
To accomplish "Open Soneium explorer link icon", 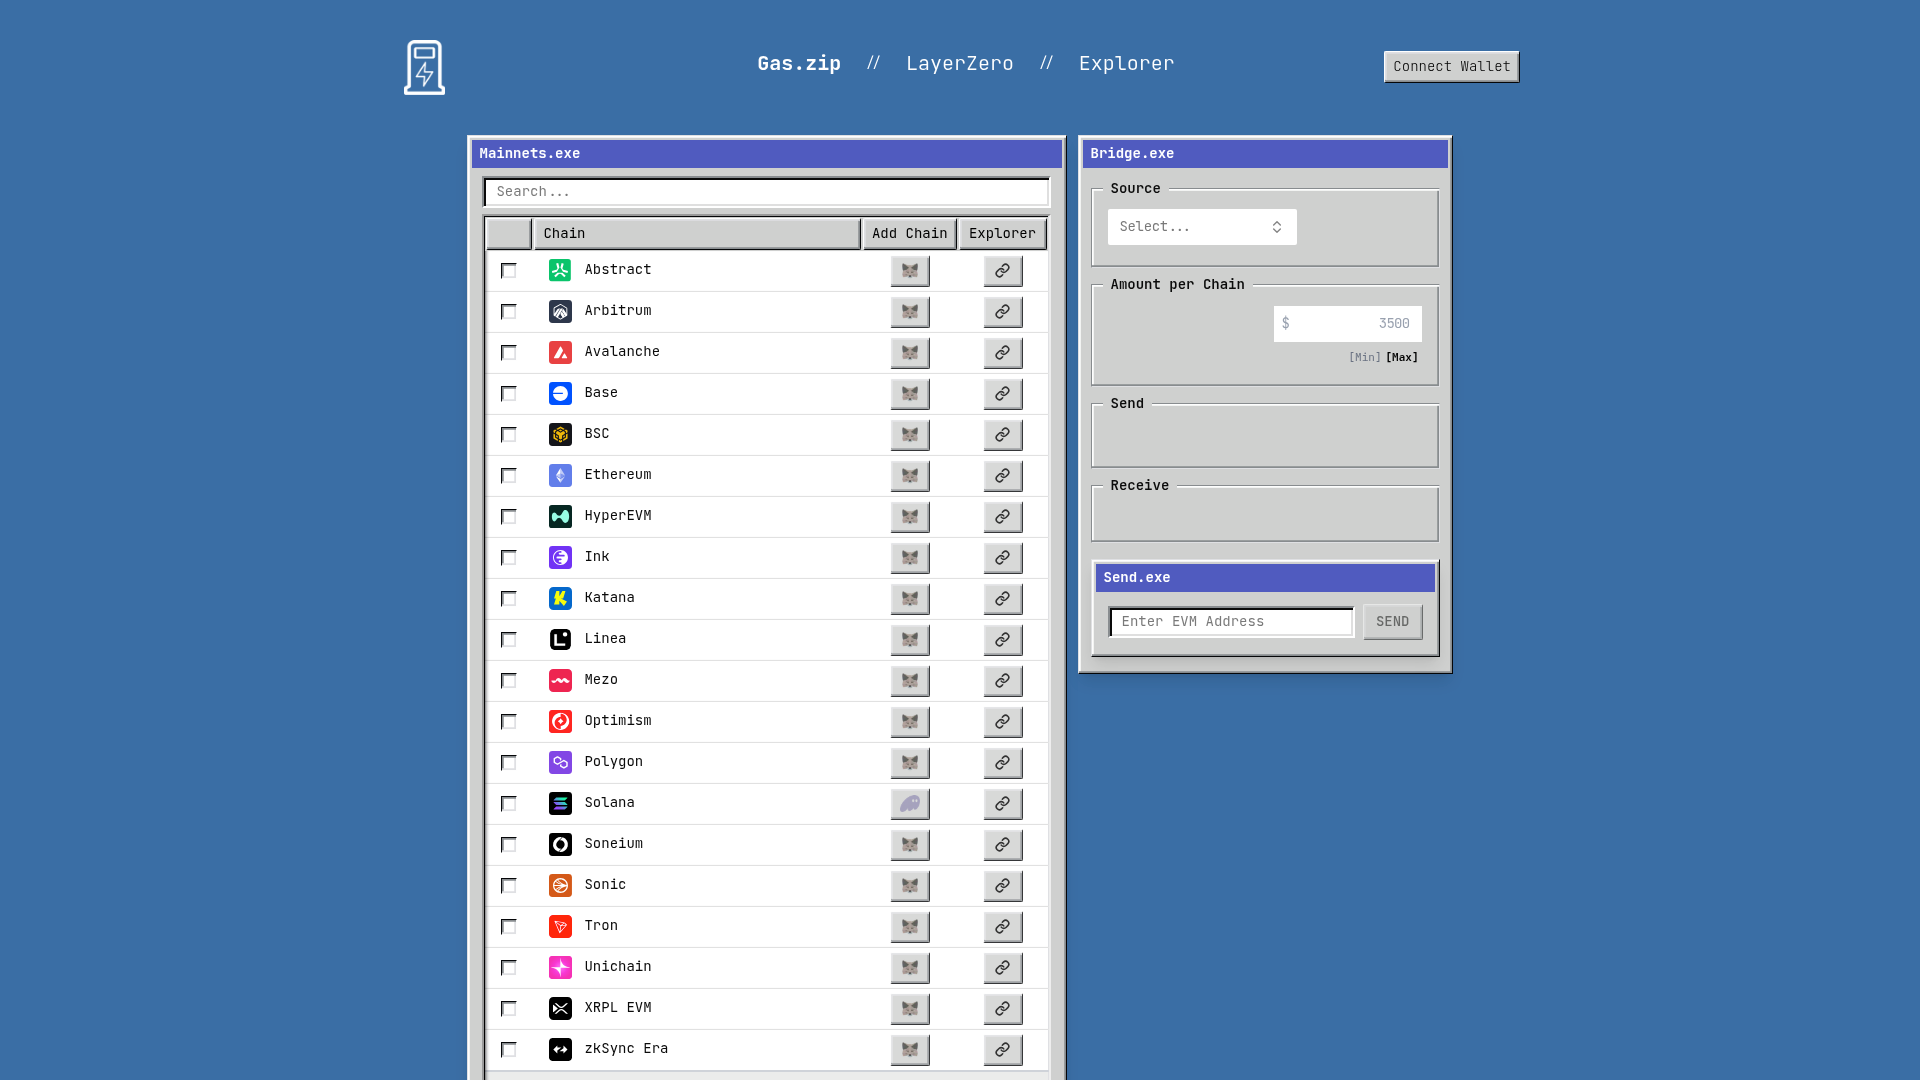I will (1003, 845).
